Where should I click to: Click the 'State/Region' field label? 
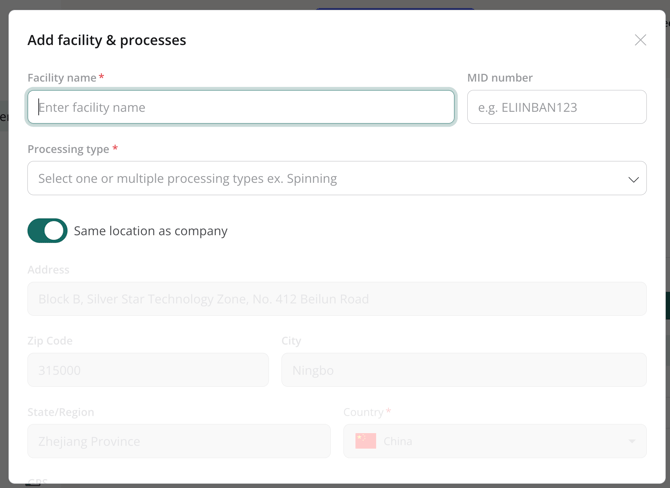(x=61, y=412)
